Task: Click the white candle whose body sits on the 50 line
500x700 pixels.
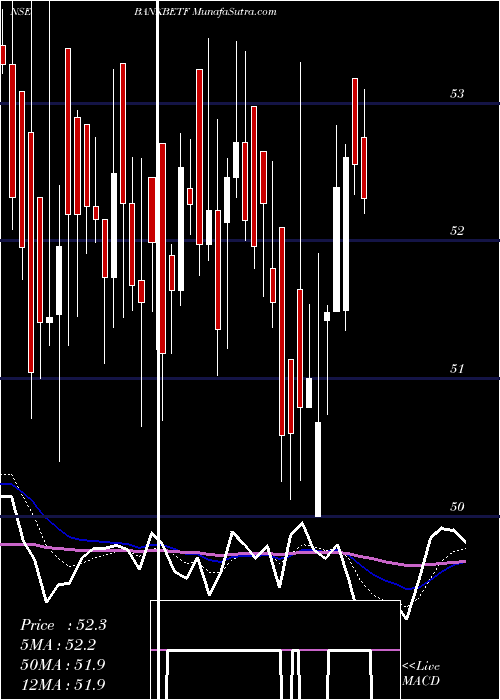Action: tap(318, 469)
